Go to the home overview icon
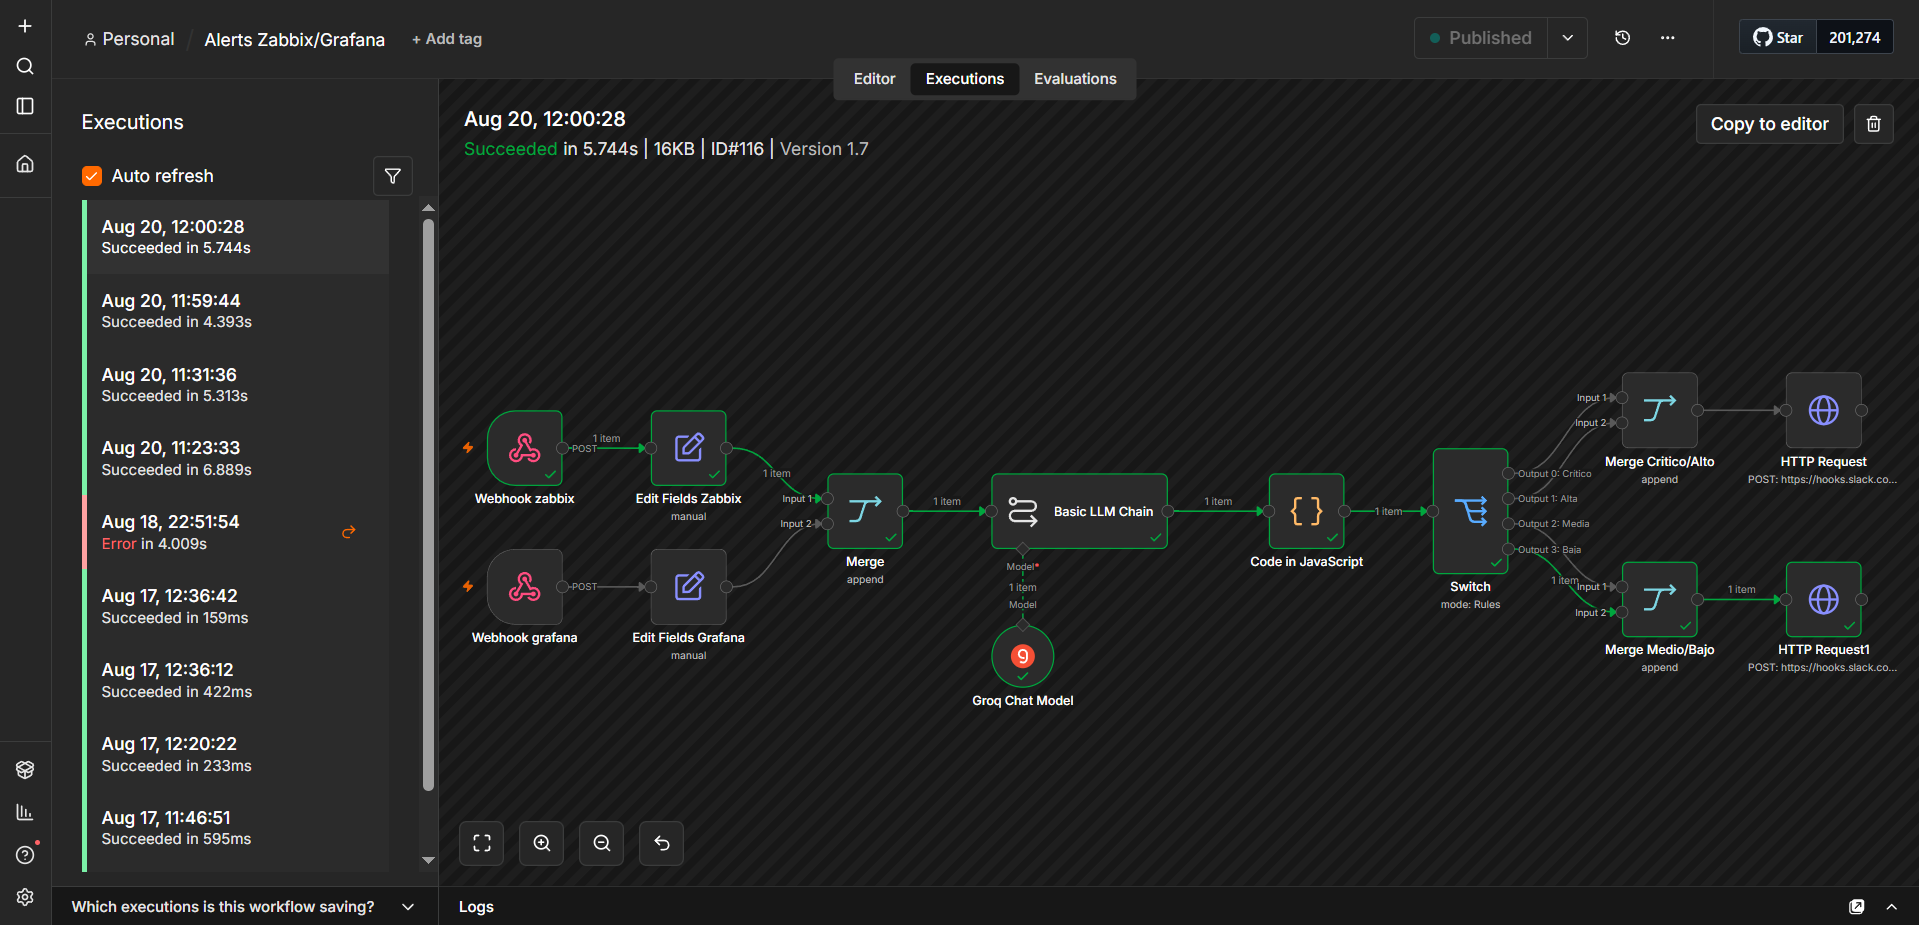The width and height of the screenshot is (1919, 925). point(25,164)
